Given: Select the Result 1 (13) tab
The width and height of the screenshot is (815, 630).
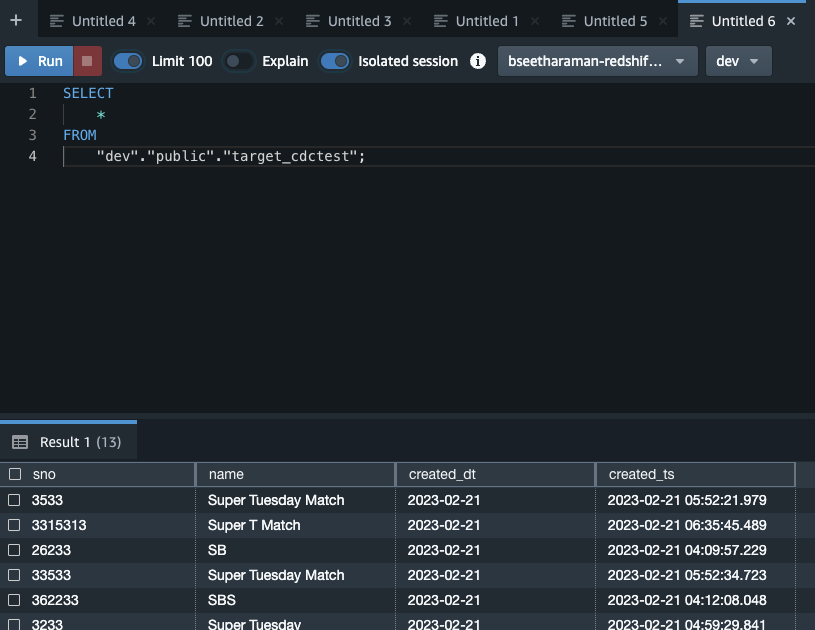Looking at the screenshot, I should pyautogui.click(x=80, y=441).
